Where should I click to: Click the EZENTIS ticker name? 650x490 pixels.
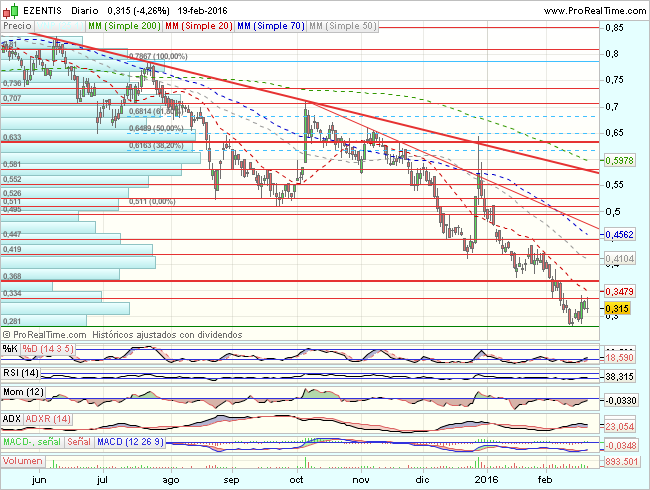(x=42, y=11)
